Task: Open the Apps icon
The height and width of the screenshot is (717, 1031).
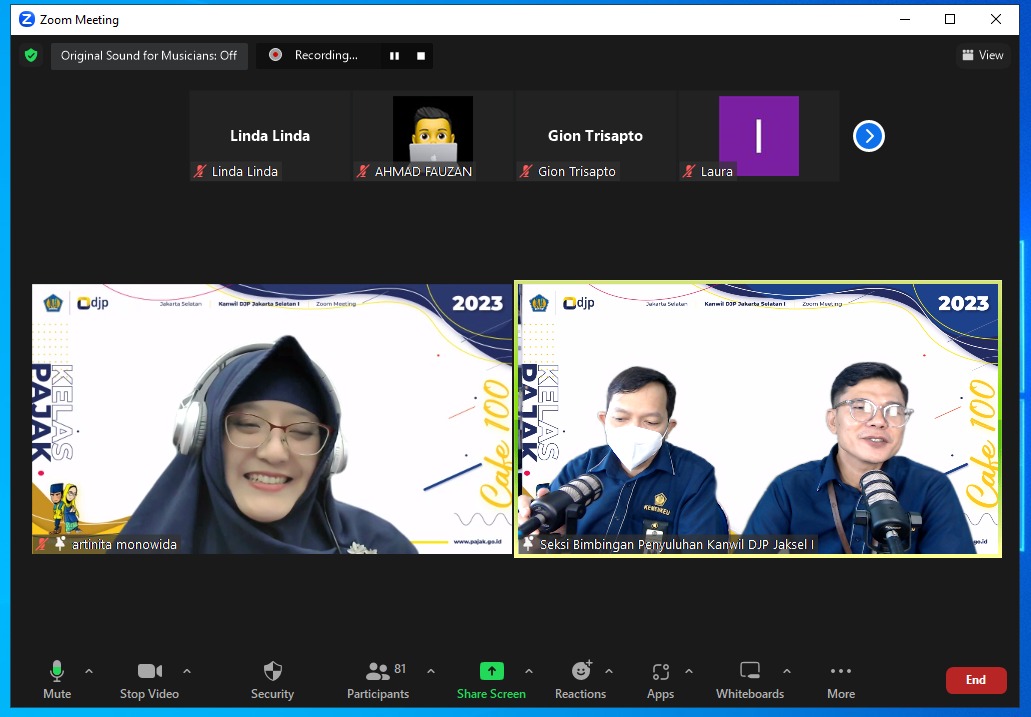Action: click(x=660, y=671)
